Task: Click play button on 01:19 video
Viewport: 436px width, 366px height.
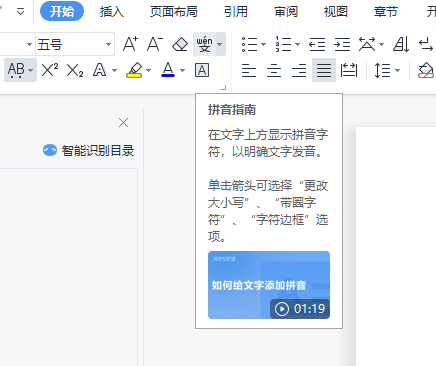Action: 282,309
